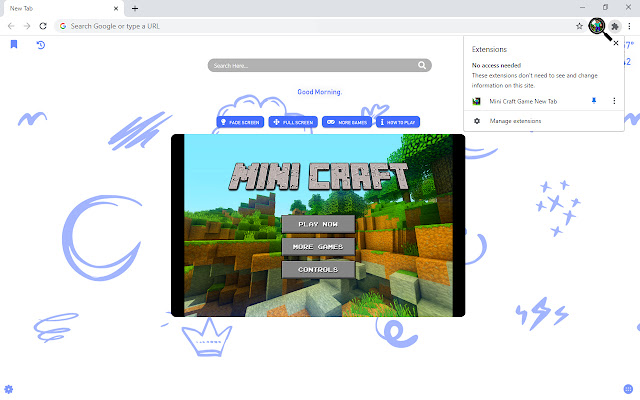Image resolution: width=640 pixels, height=400 pixels.
Task: Reload the page
Action: pyautogui.click(x=43, y=26)
